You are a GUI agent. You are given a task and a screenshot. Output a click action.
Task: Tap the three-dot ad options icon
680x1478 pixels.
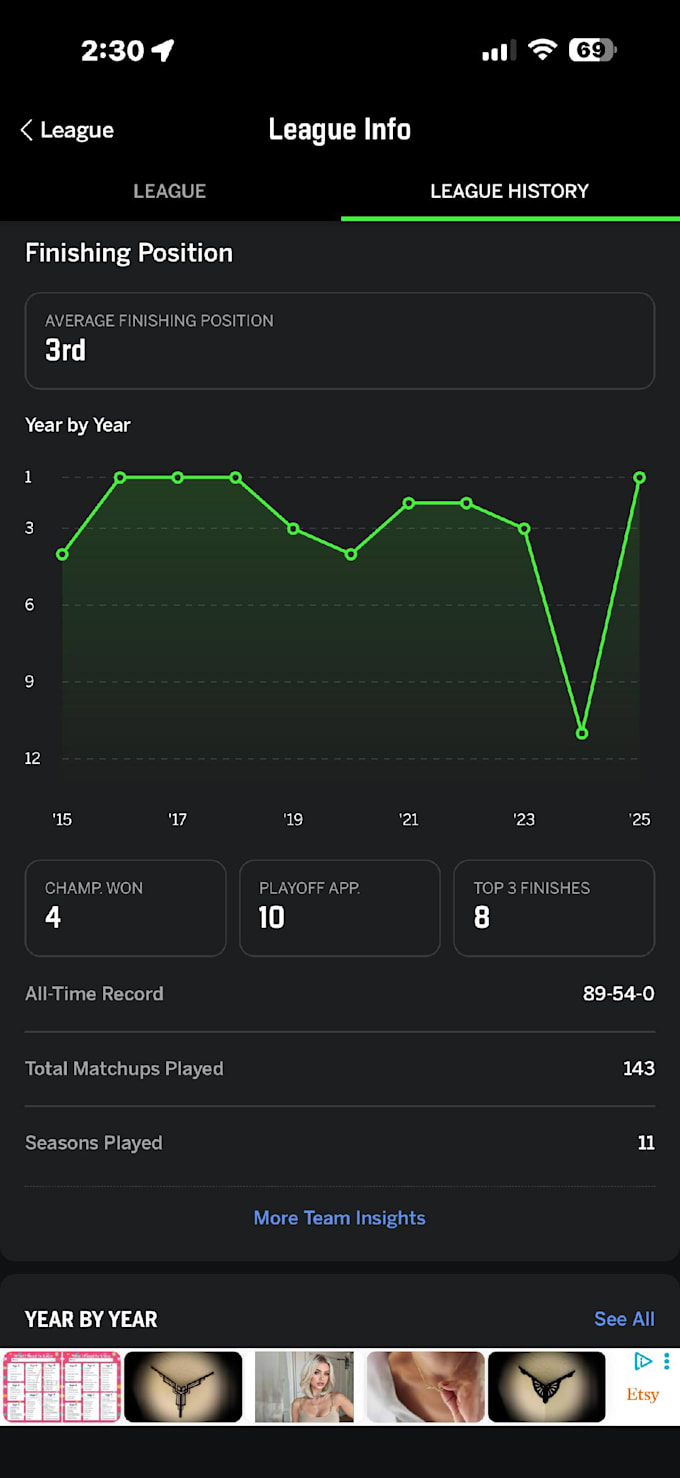[x=667, y=1361]
